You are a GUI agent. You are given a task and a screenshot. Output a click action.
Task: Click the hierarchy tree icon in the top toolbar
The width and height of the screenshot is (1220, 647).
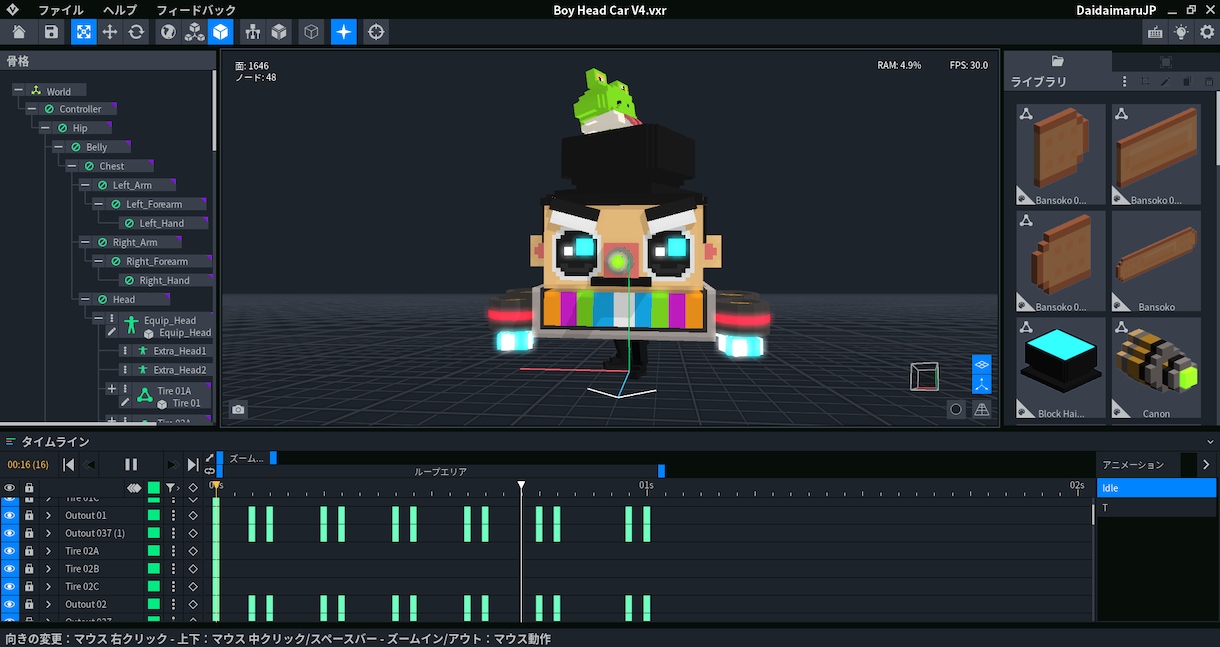pyautogui.click(x=252, y=32)
